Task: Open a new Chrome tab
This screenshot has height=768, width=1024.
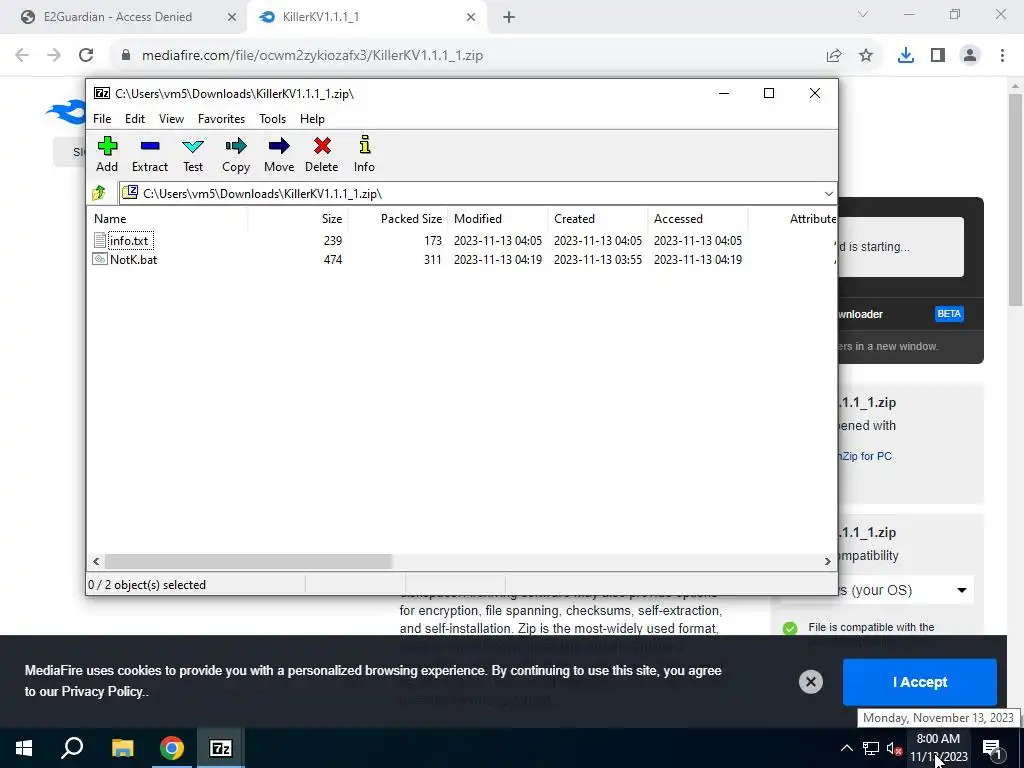Action: point(509,17)
